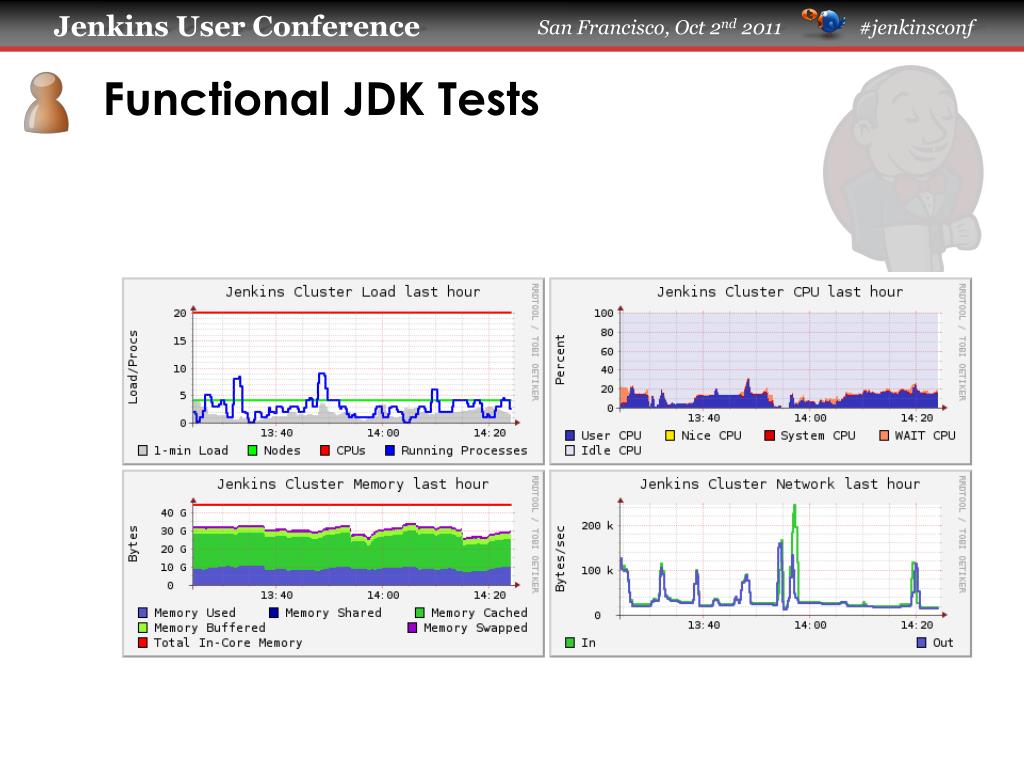Click the San Francisco, Oct 2nd 2011 text

point(659,27)
